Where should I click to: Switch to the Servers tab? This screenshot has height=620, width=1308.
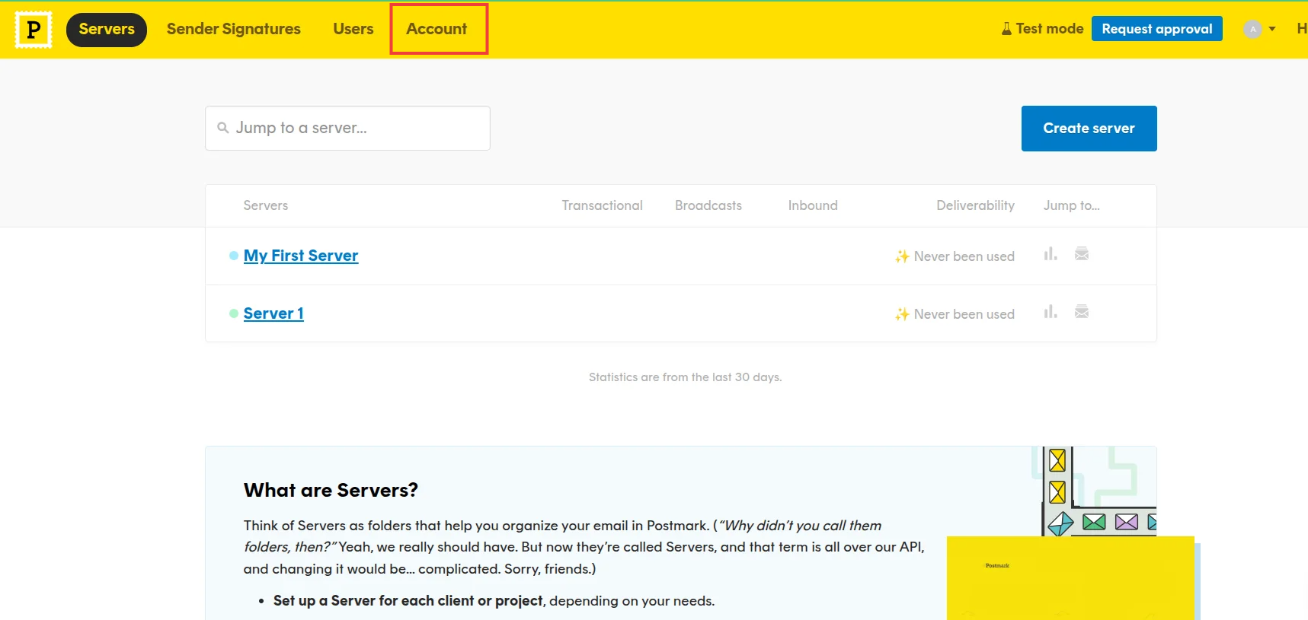pyautogui.click(x=107, y=29)
